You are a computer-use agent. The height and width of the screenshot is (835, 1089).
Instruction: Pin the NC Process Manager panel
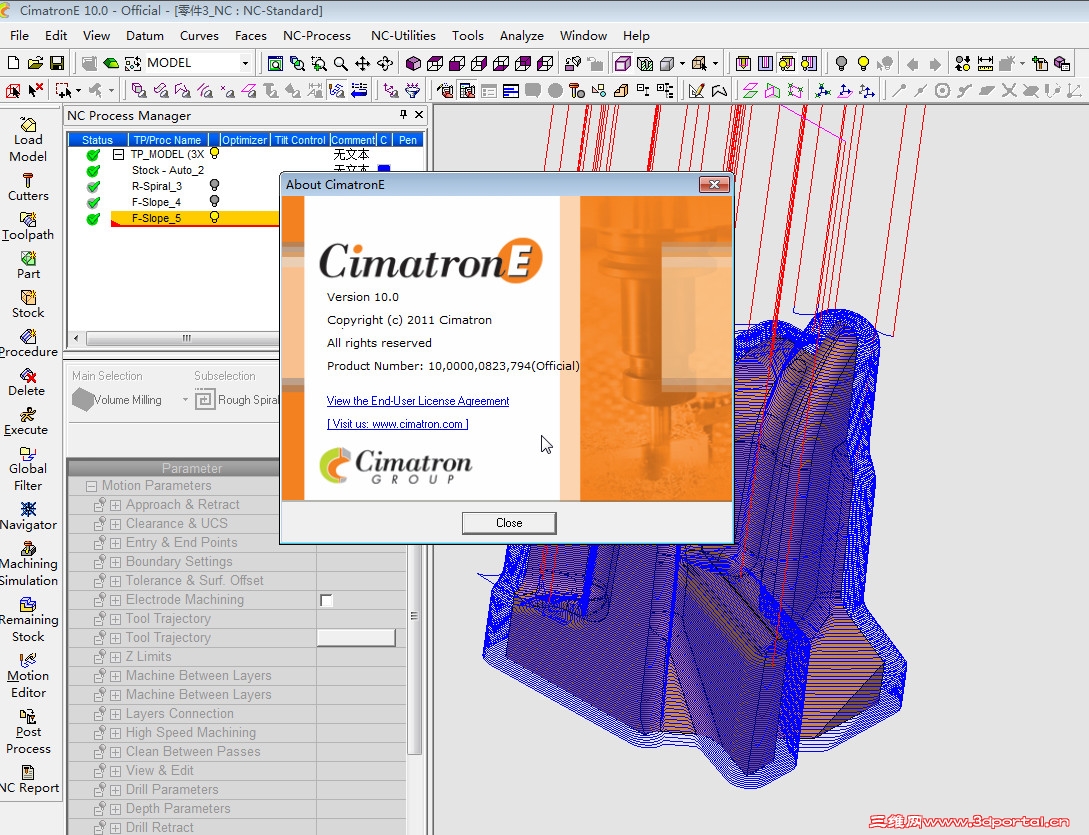click(404, 115)
